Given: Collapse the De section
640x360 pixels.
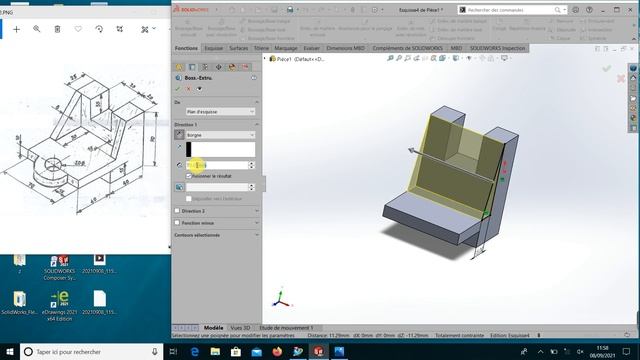Looking at the screenshot, I should pyautogui.click(x=257, y=102).
